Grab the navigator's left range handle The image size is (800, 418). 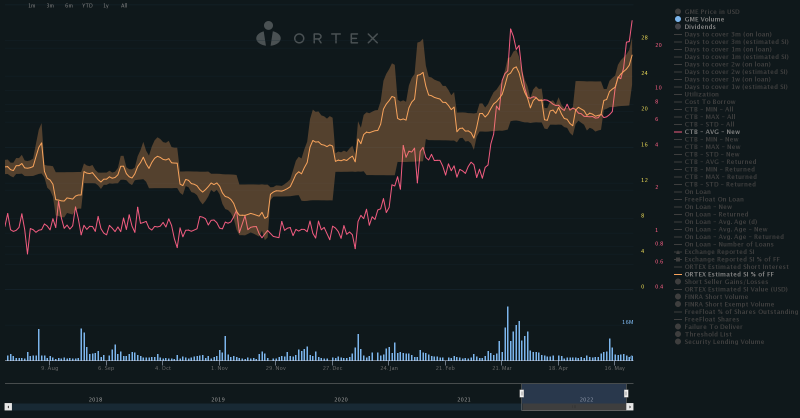521,393
